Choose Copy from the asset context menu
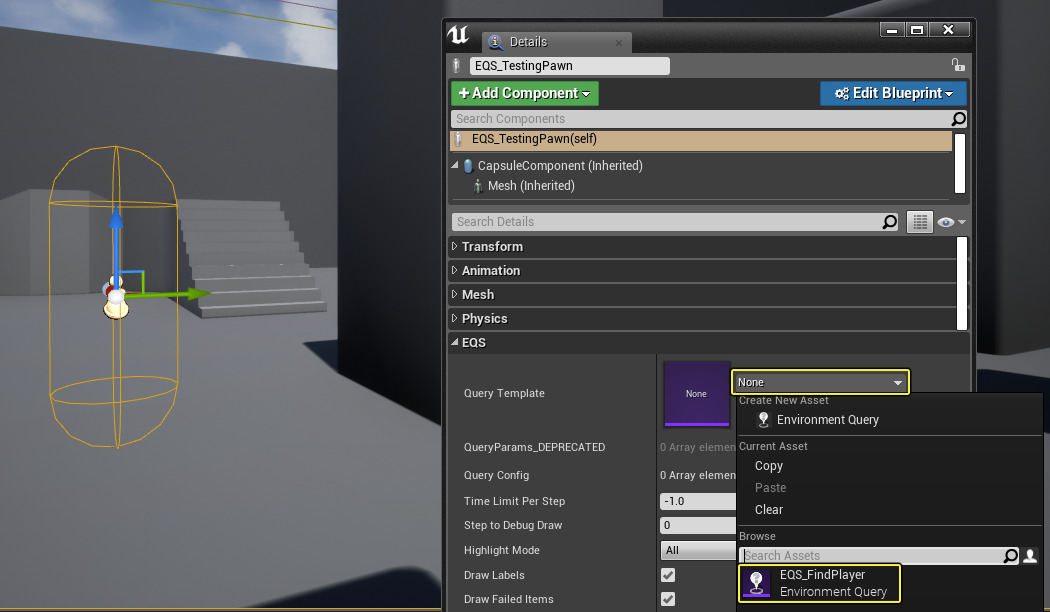This screenshot has width=1050, height=612. pos(769,466)
